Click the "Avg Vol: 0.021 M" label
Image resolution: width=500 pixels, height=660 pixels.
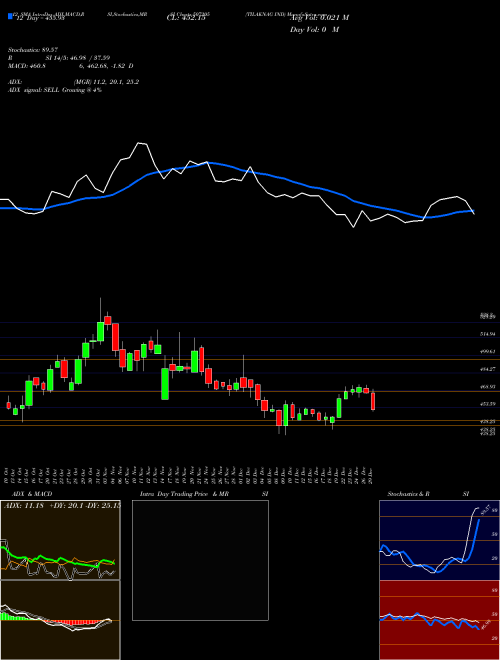pos(320,18)
